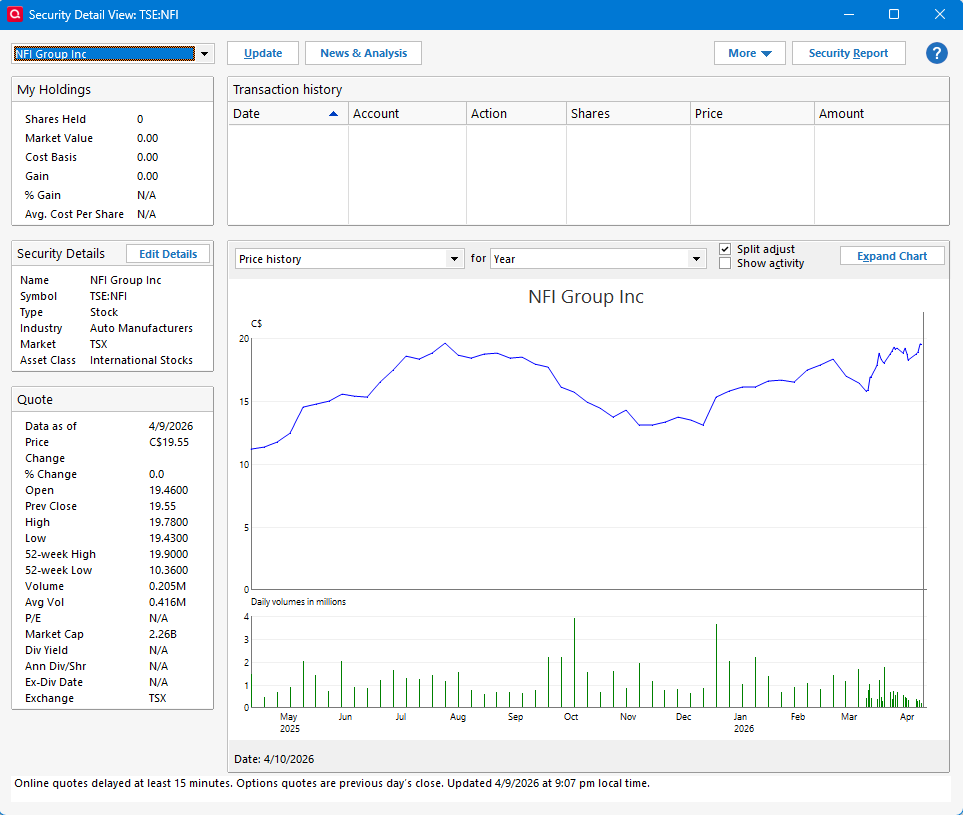Click the Amount column header
The height and width of the screenshot is (815, 963).
[881, 114]
